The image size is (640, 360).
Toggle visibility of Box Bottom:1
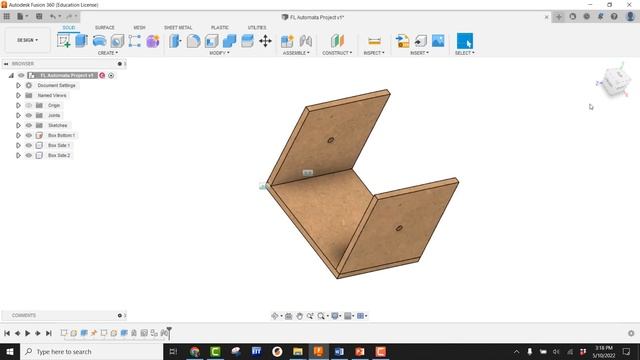[29, 136]
